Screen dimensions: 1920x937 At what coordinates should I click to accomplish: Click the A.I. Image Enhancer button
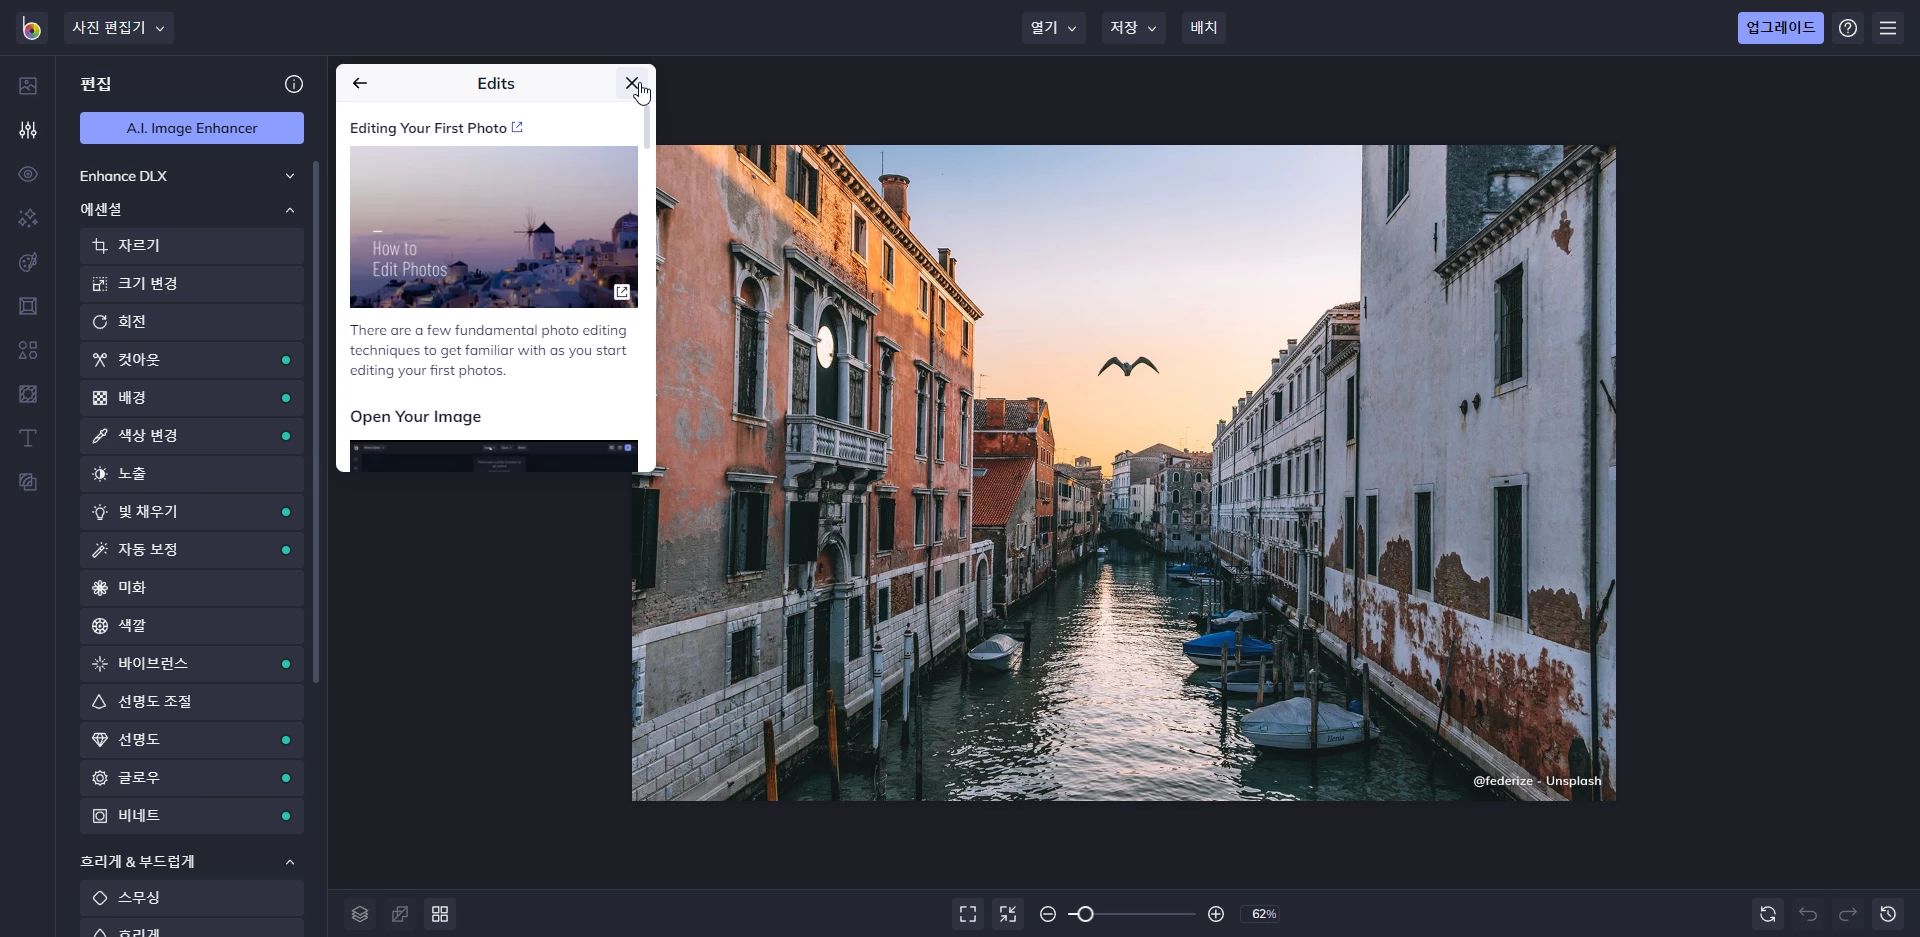pyautogui.click(x=192, y=128)
